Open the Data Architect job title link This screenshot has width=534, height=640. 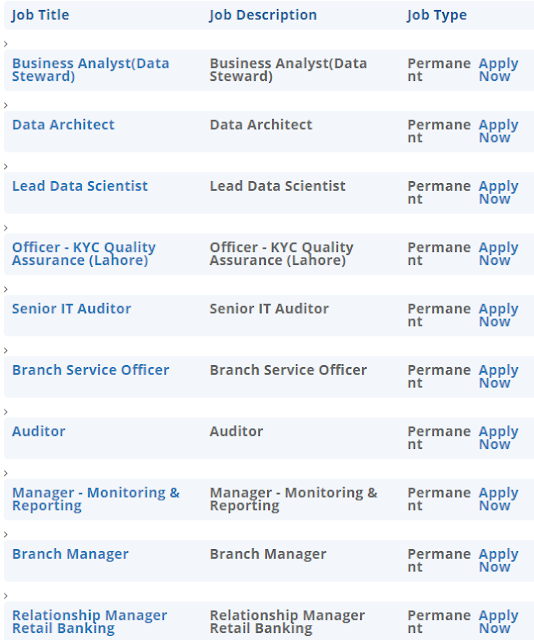coord(63,125)
